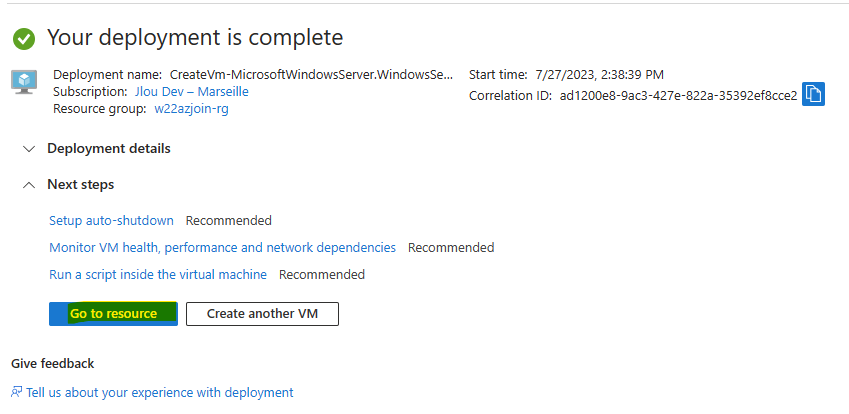Click the feedback person icon
The height and width of the screenshot is (414, 849).
tap(17, 392)
